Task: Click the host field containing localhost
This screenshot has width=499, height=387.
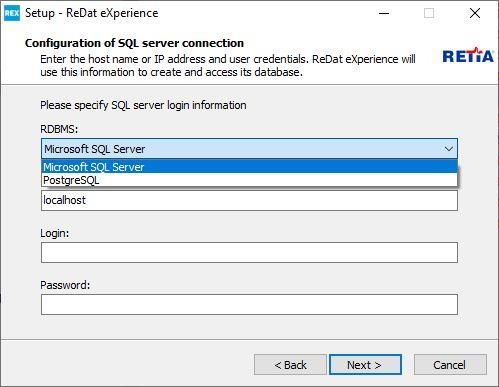Action: click(249, 200)
